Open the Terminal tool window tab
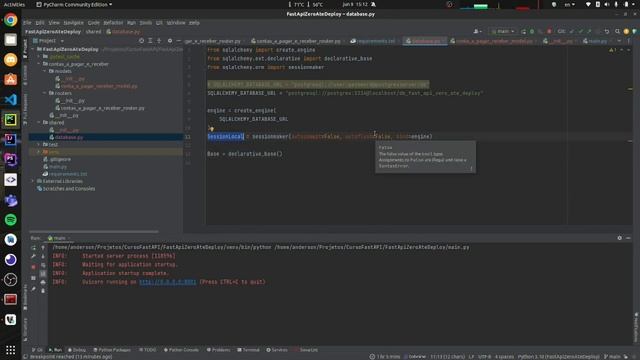The width and height of the screenshot is (640, 360). pyautogui.click(x=248, y=350)
